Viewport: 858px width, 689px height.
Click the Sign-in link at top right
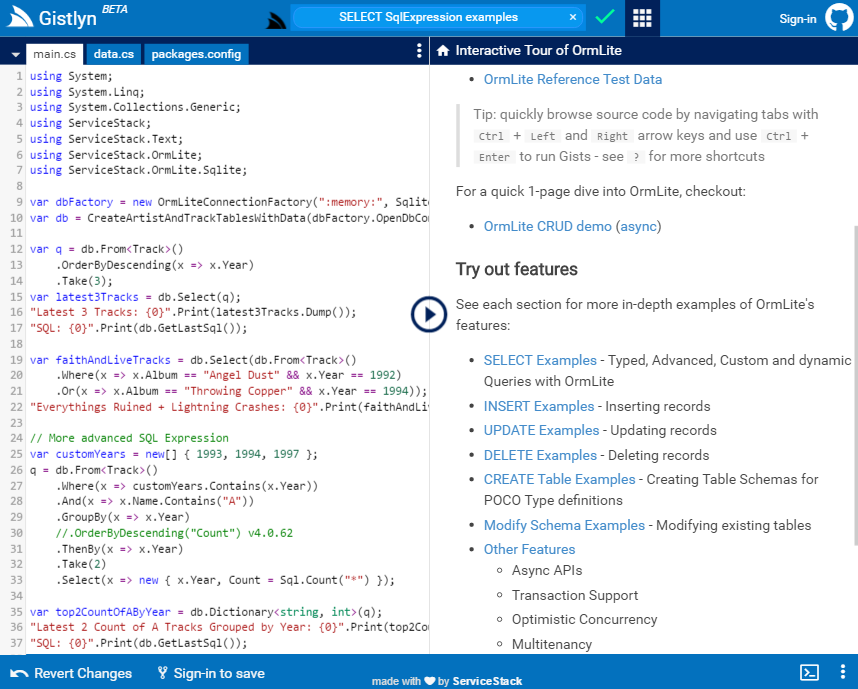(797, 19)
